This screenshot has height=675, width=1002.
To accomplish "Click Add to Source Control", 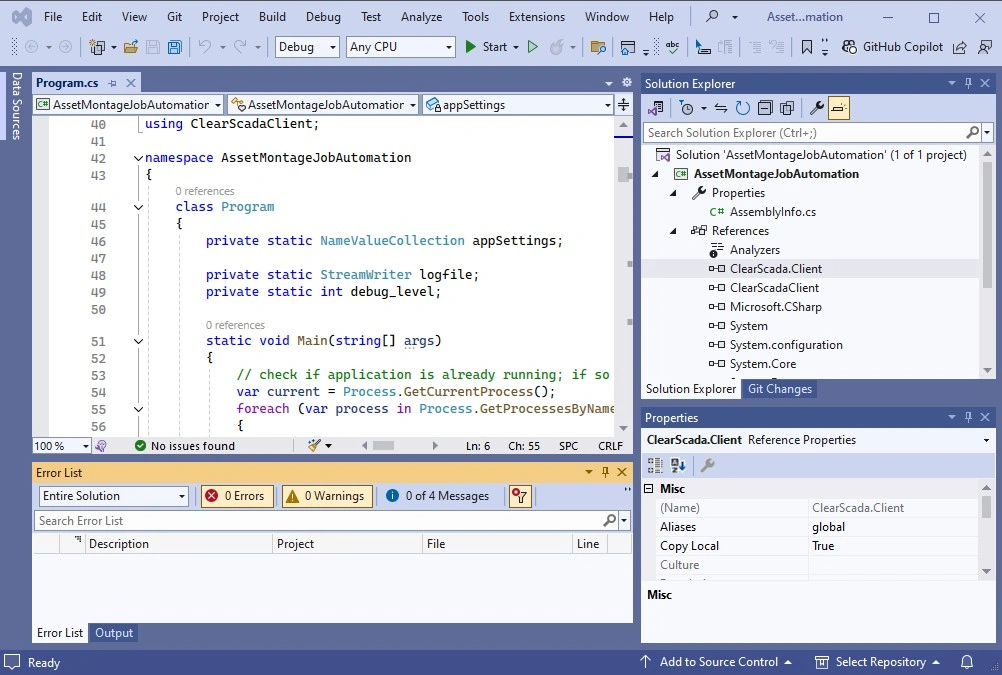I will (x=716, y=662).
